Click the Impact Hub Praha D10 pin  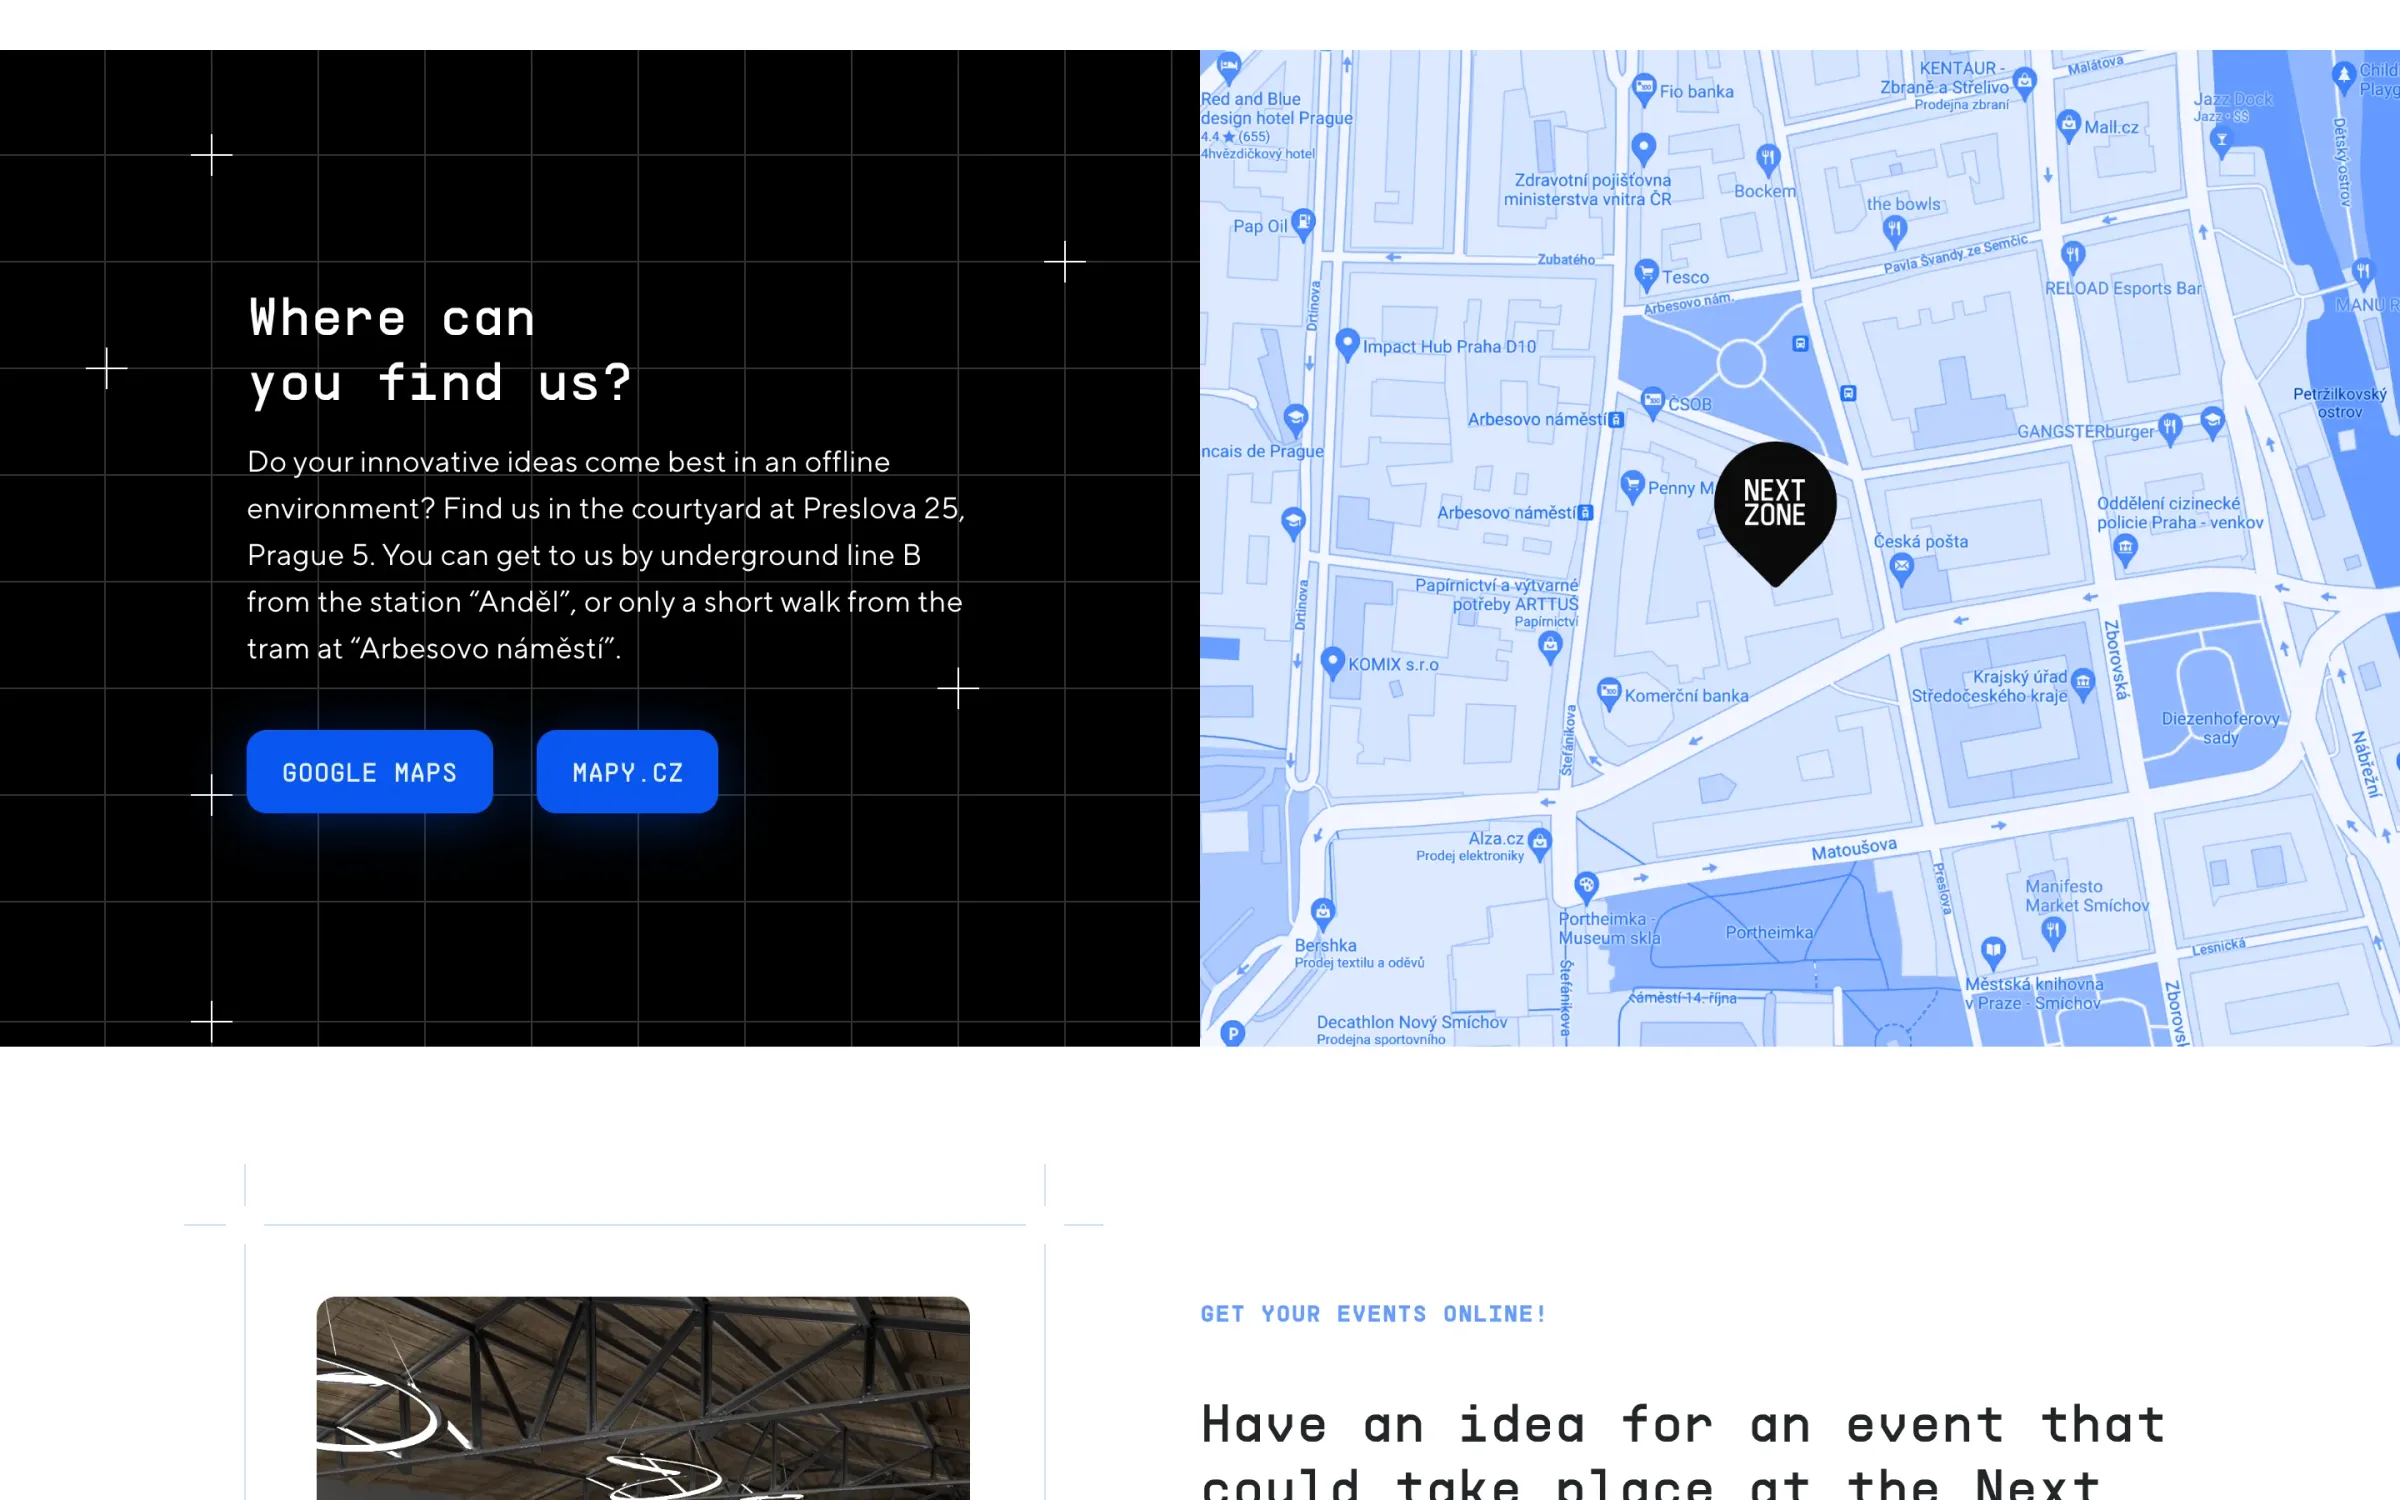coord(1347,345)
